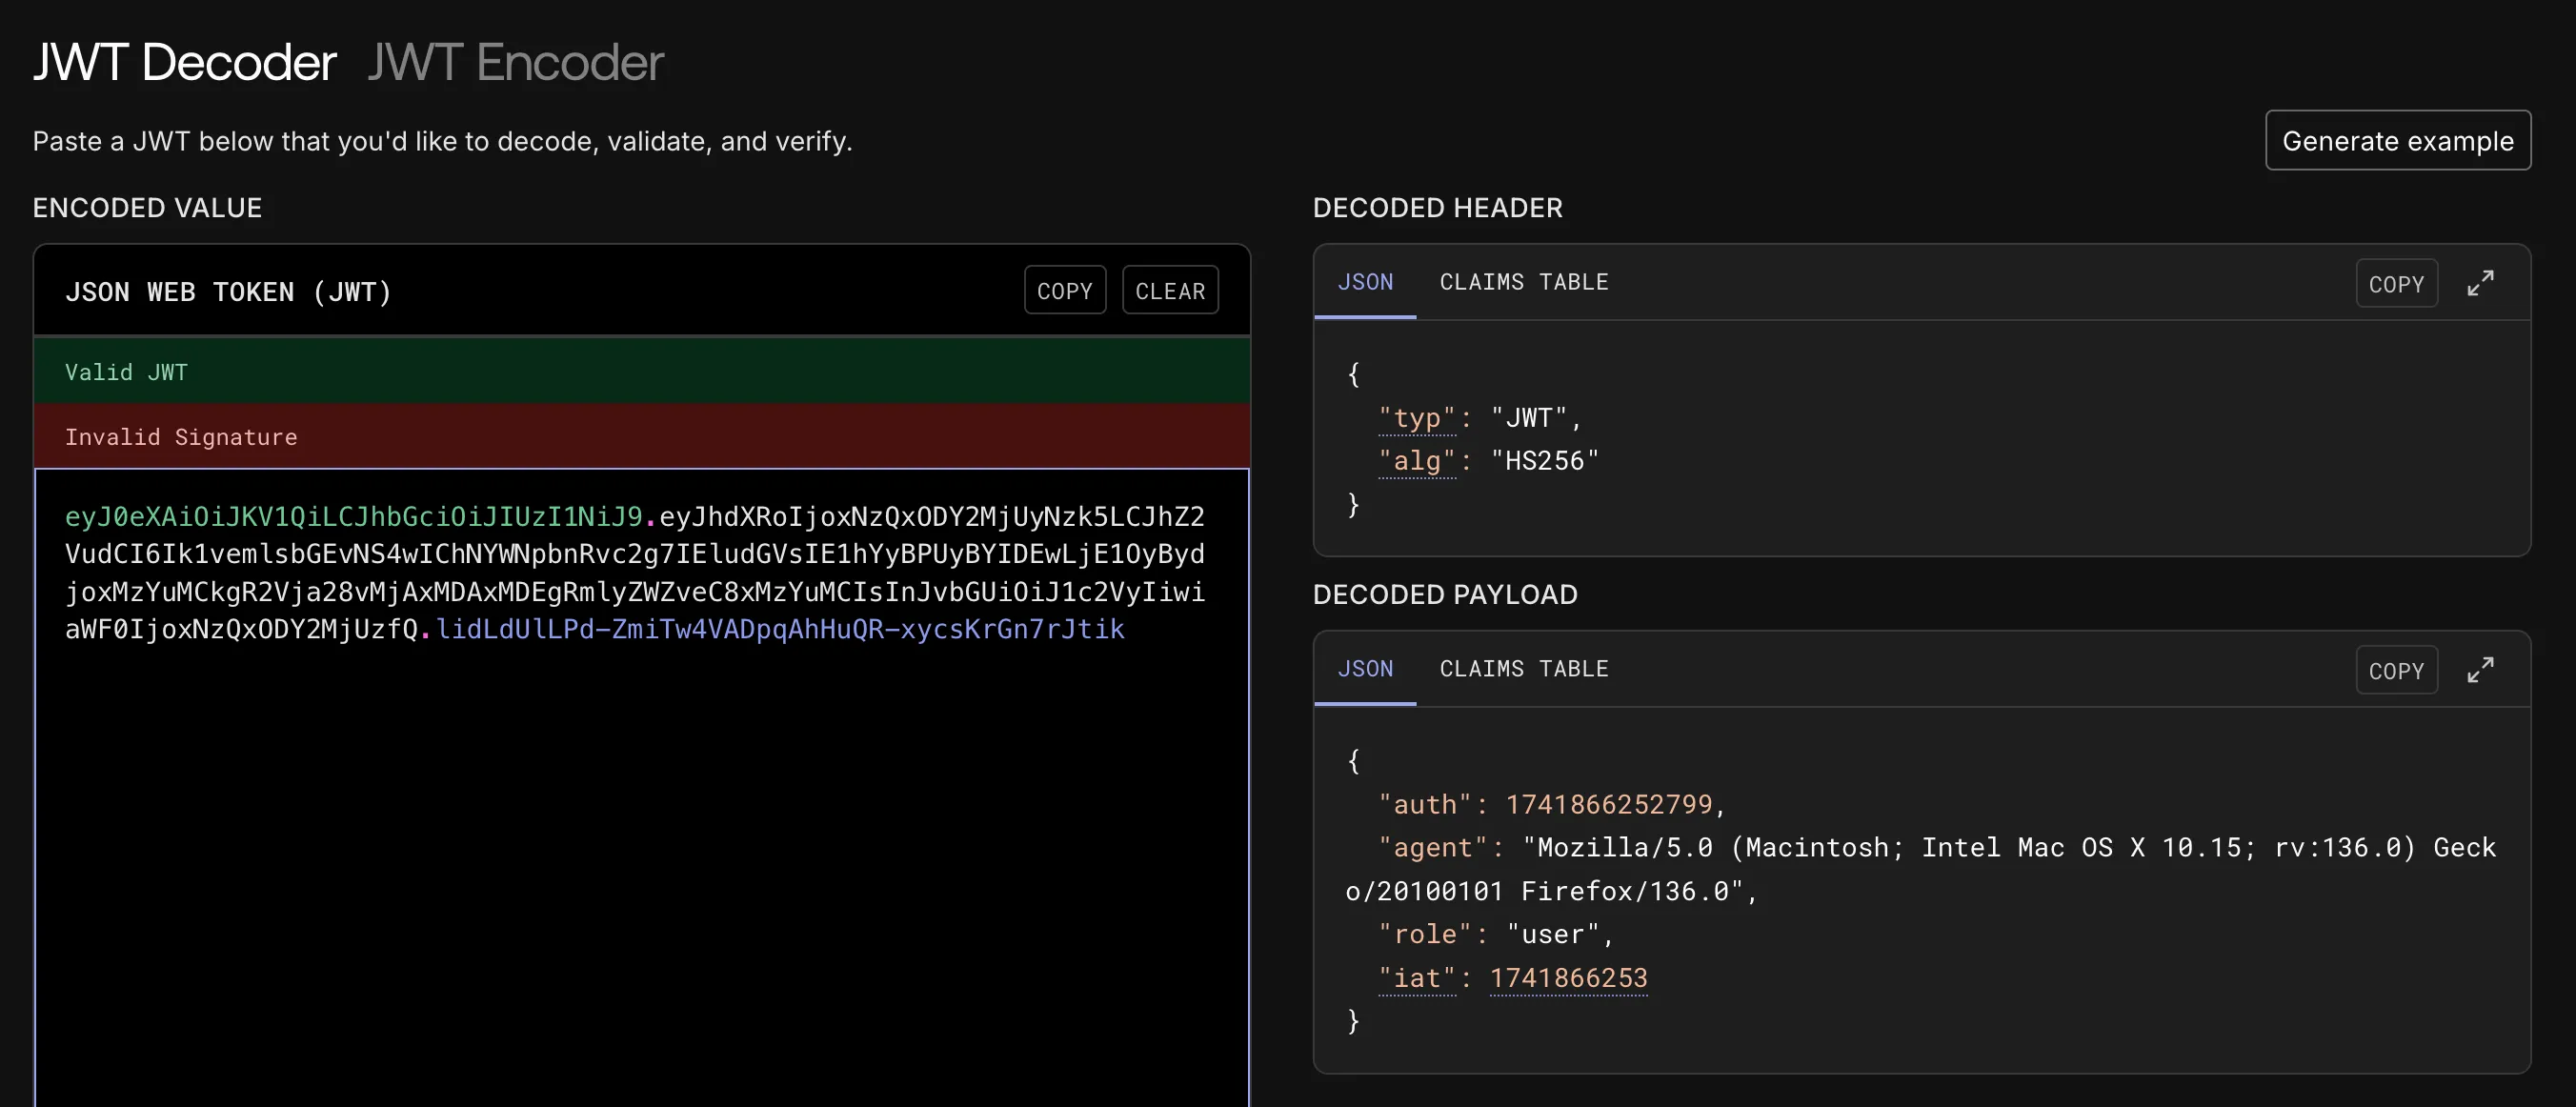Image resolution: width=2576 pixels, height=1107 pixels.
Task: Expand the decoded payload panel
Action: click(2480, 670)
